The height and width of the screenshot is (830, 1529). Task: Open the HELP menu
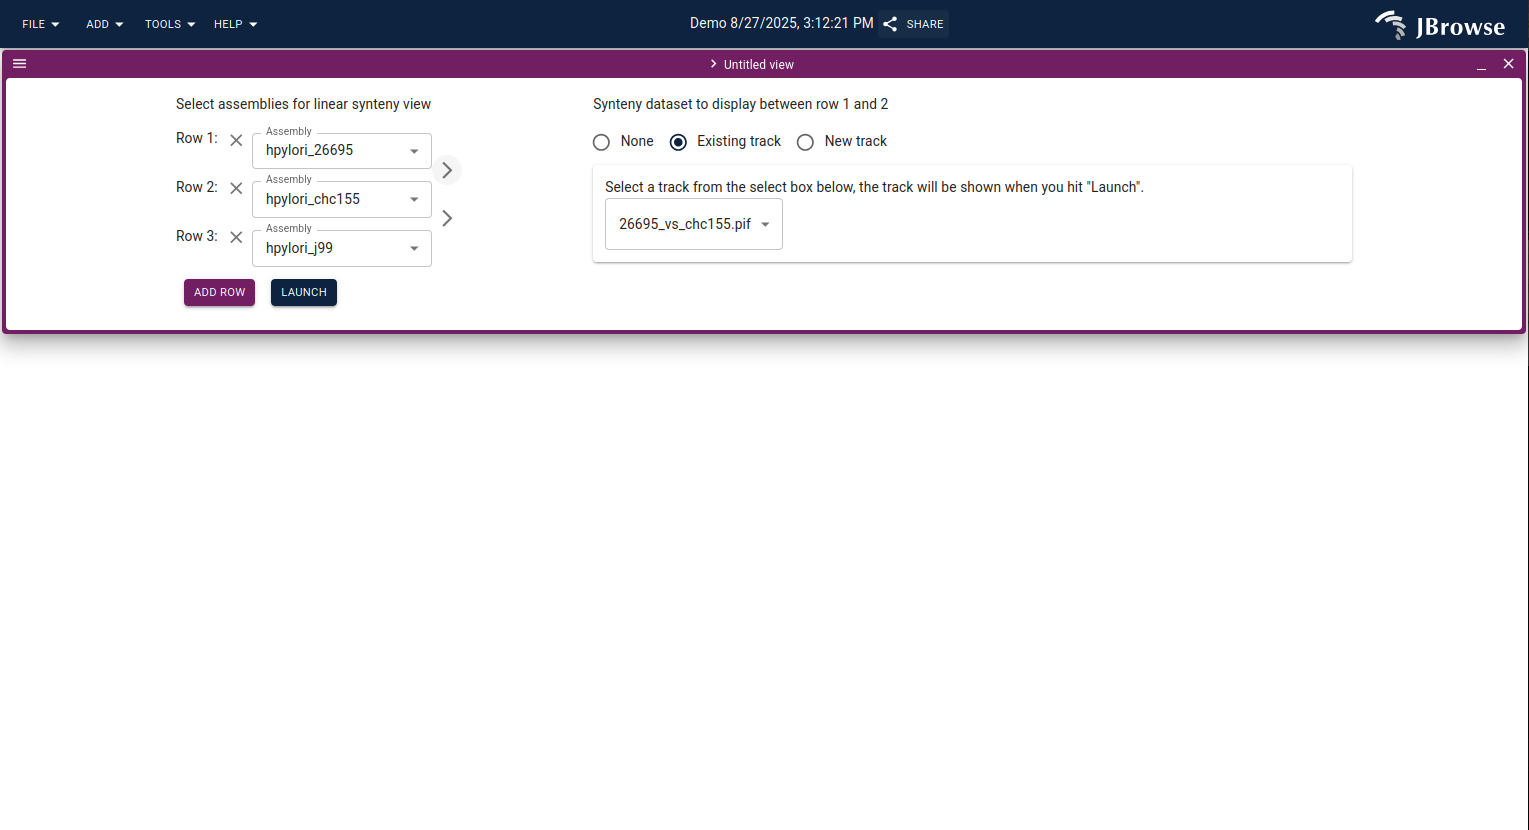235,24
